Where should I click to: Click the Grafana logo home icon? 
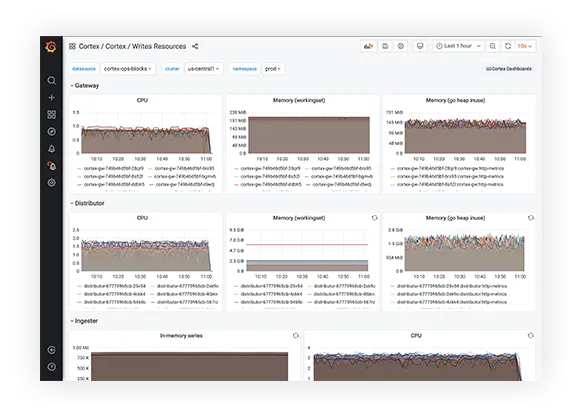(51, 47)
